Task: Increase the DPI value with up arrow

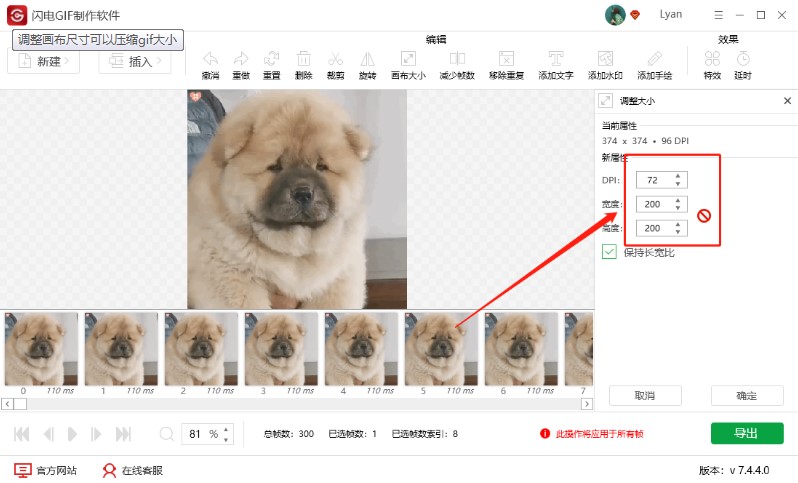Action: point(678,176)
